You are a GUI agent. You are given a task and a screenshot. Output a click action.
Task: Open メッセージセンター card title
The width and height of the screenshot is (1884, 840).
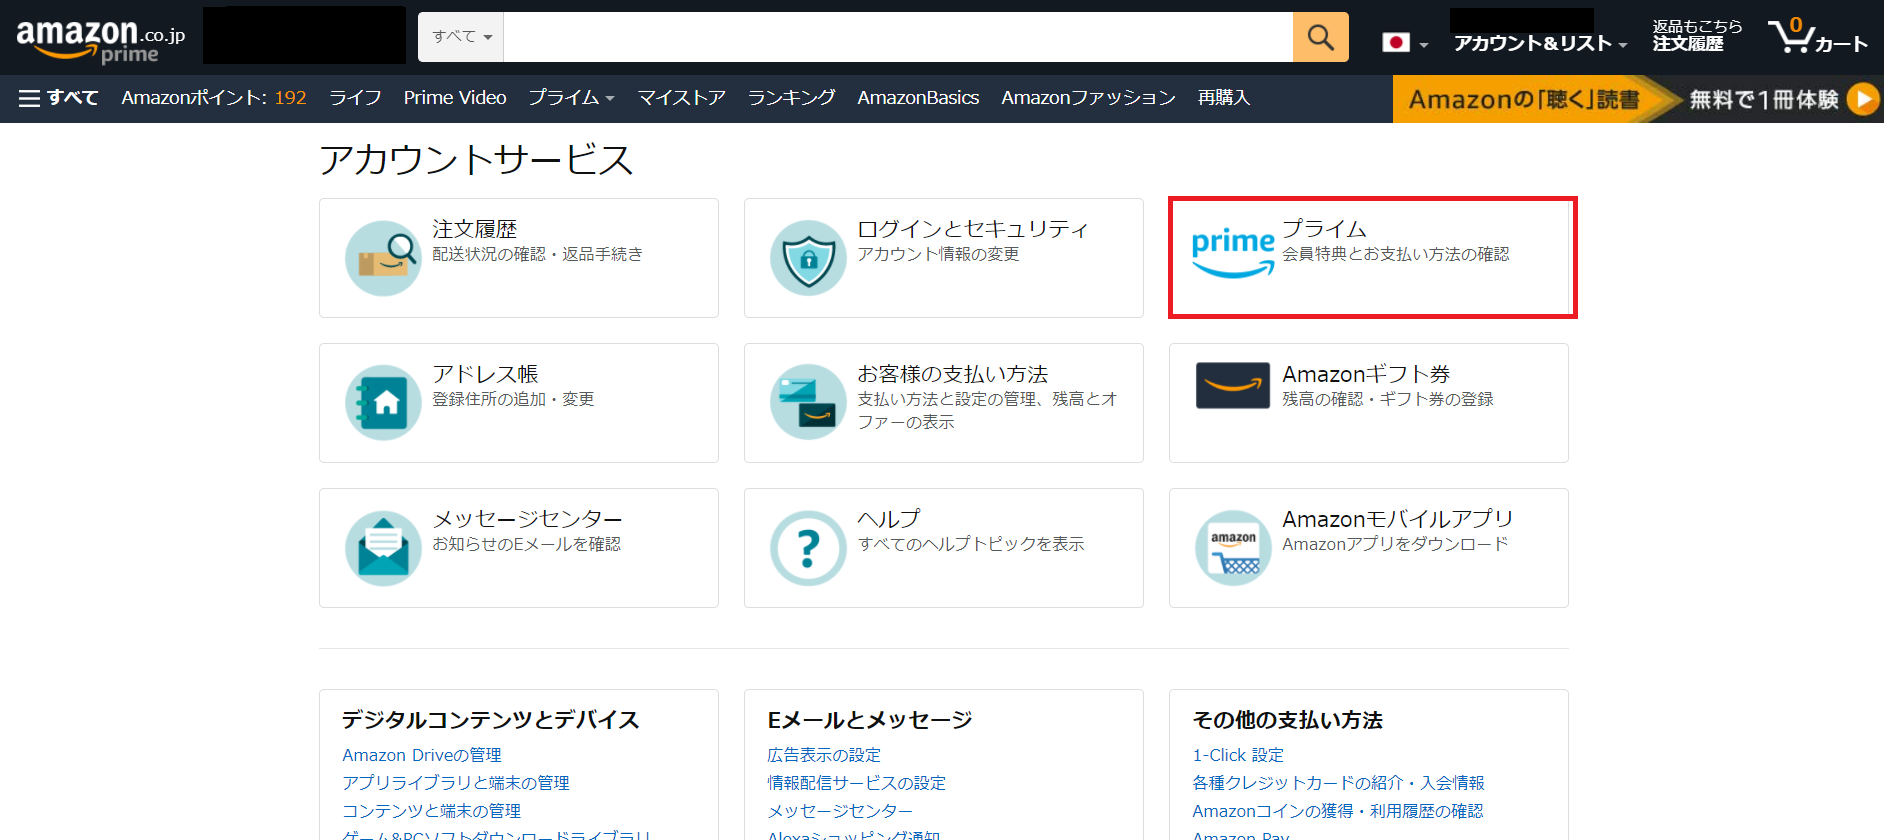tap(527, 519)
